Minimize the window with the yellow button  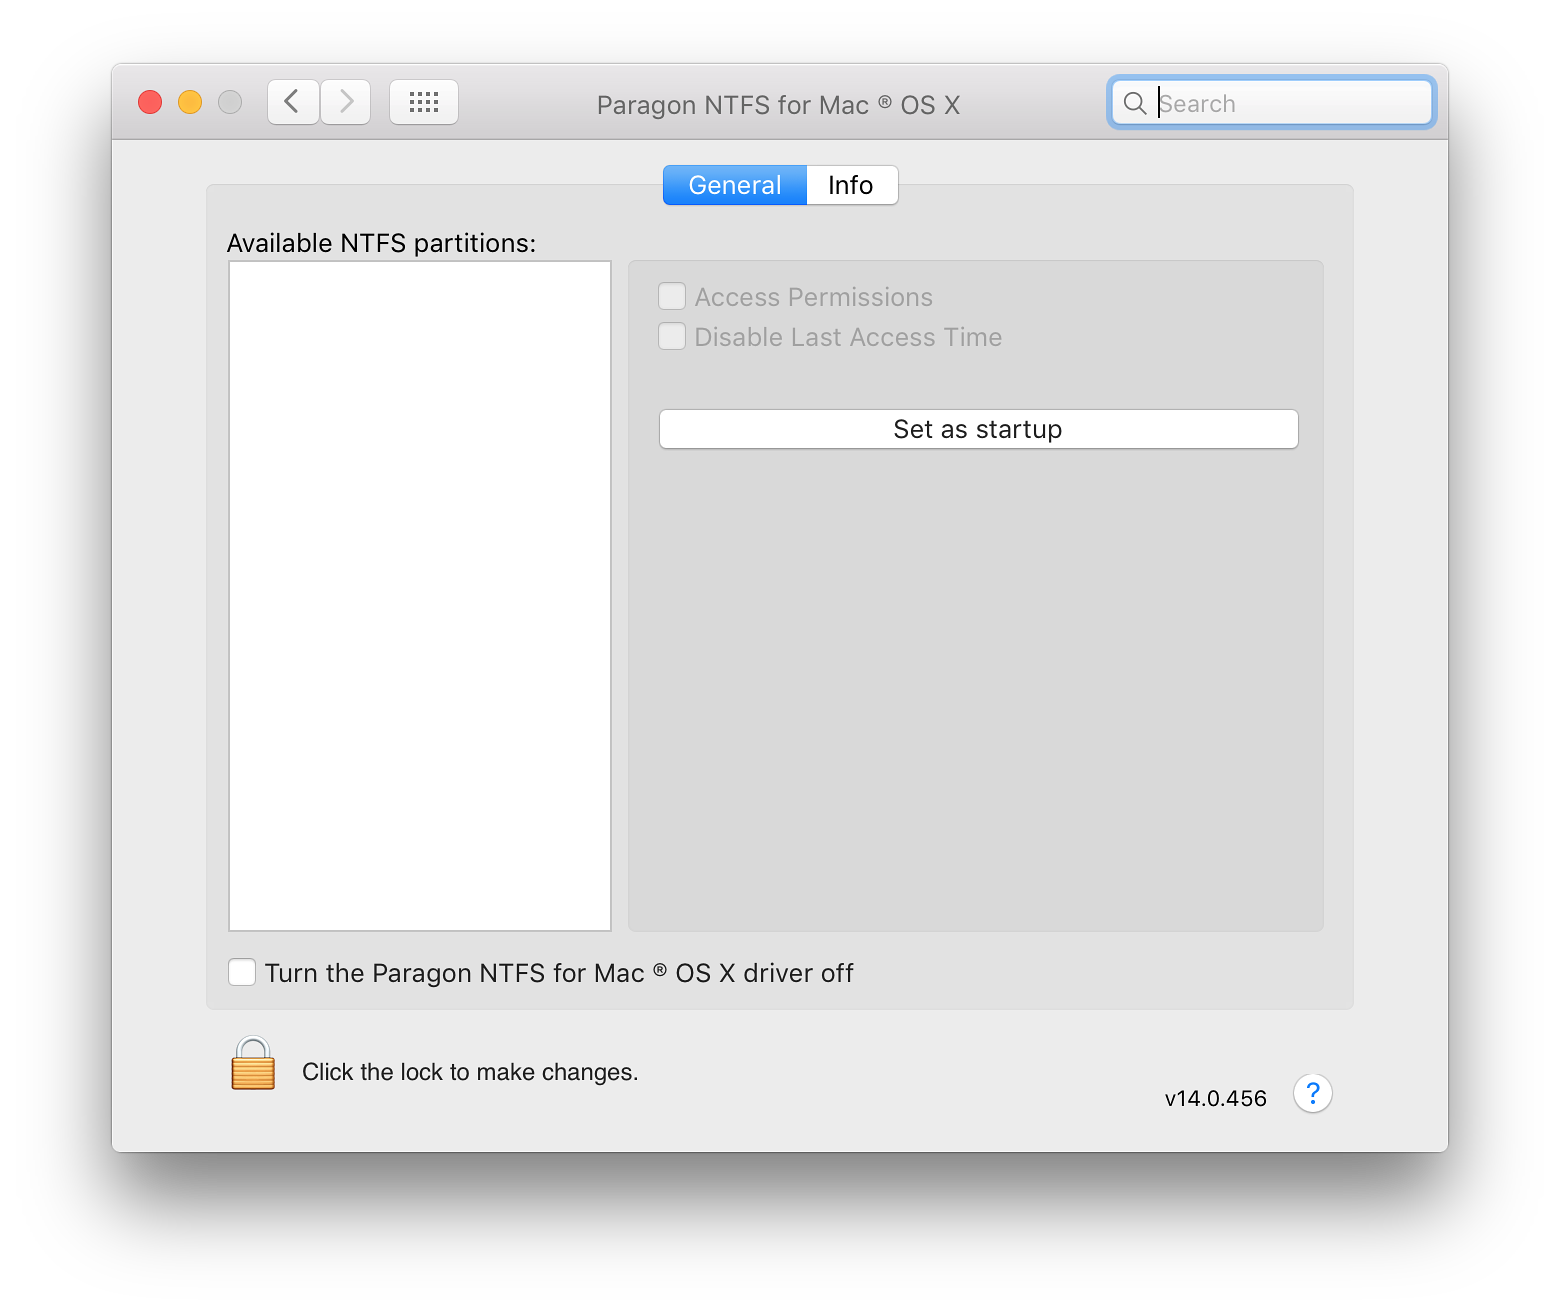(x=190, y=102)
